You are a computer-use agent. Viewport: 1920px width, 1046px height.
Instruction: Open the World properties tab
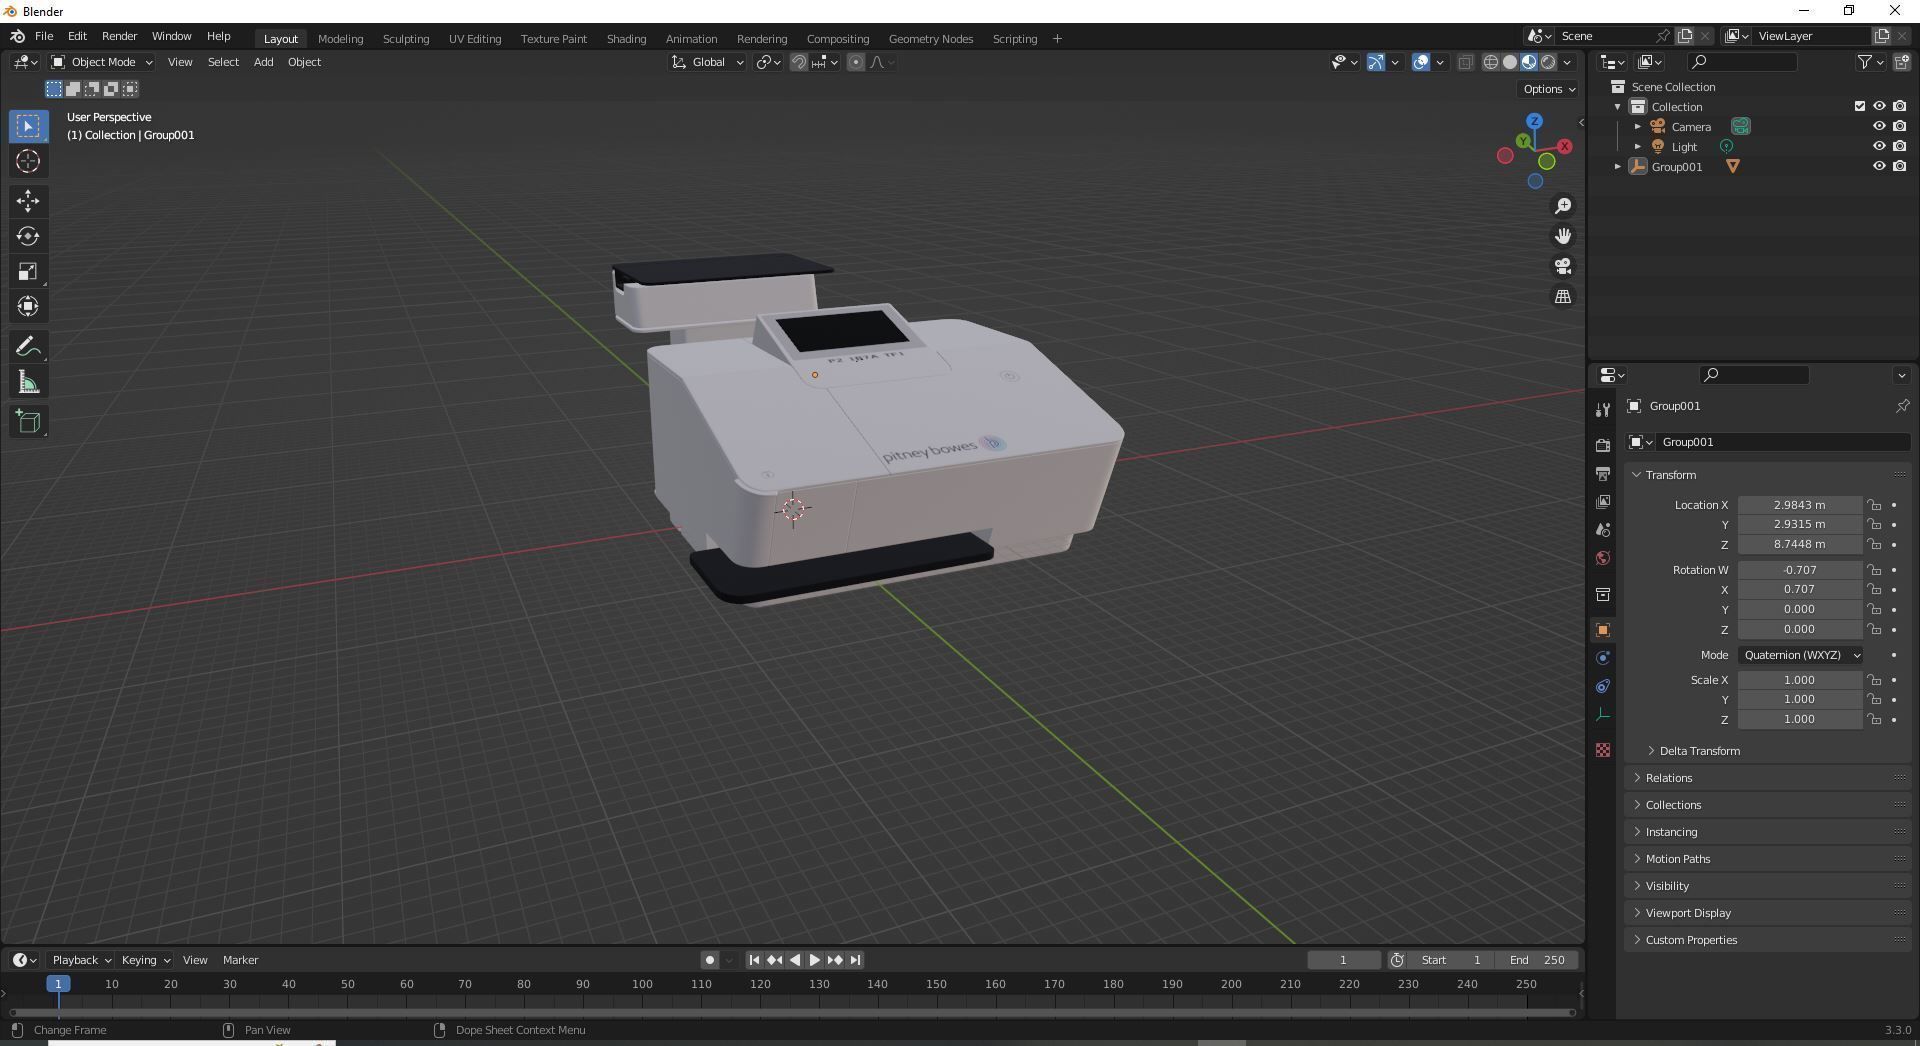click(x=1603, y=558)
